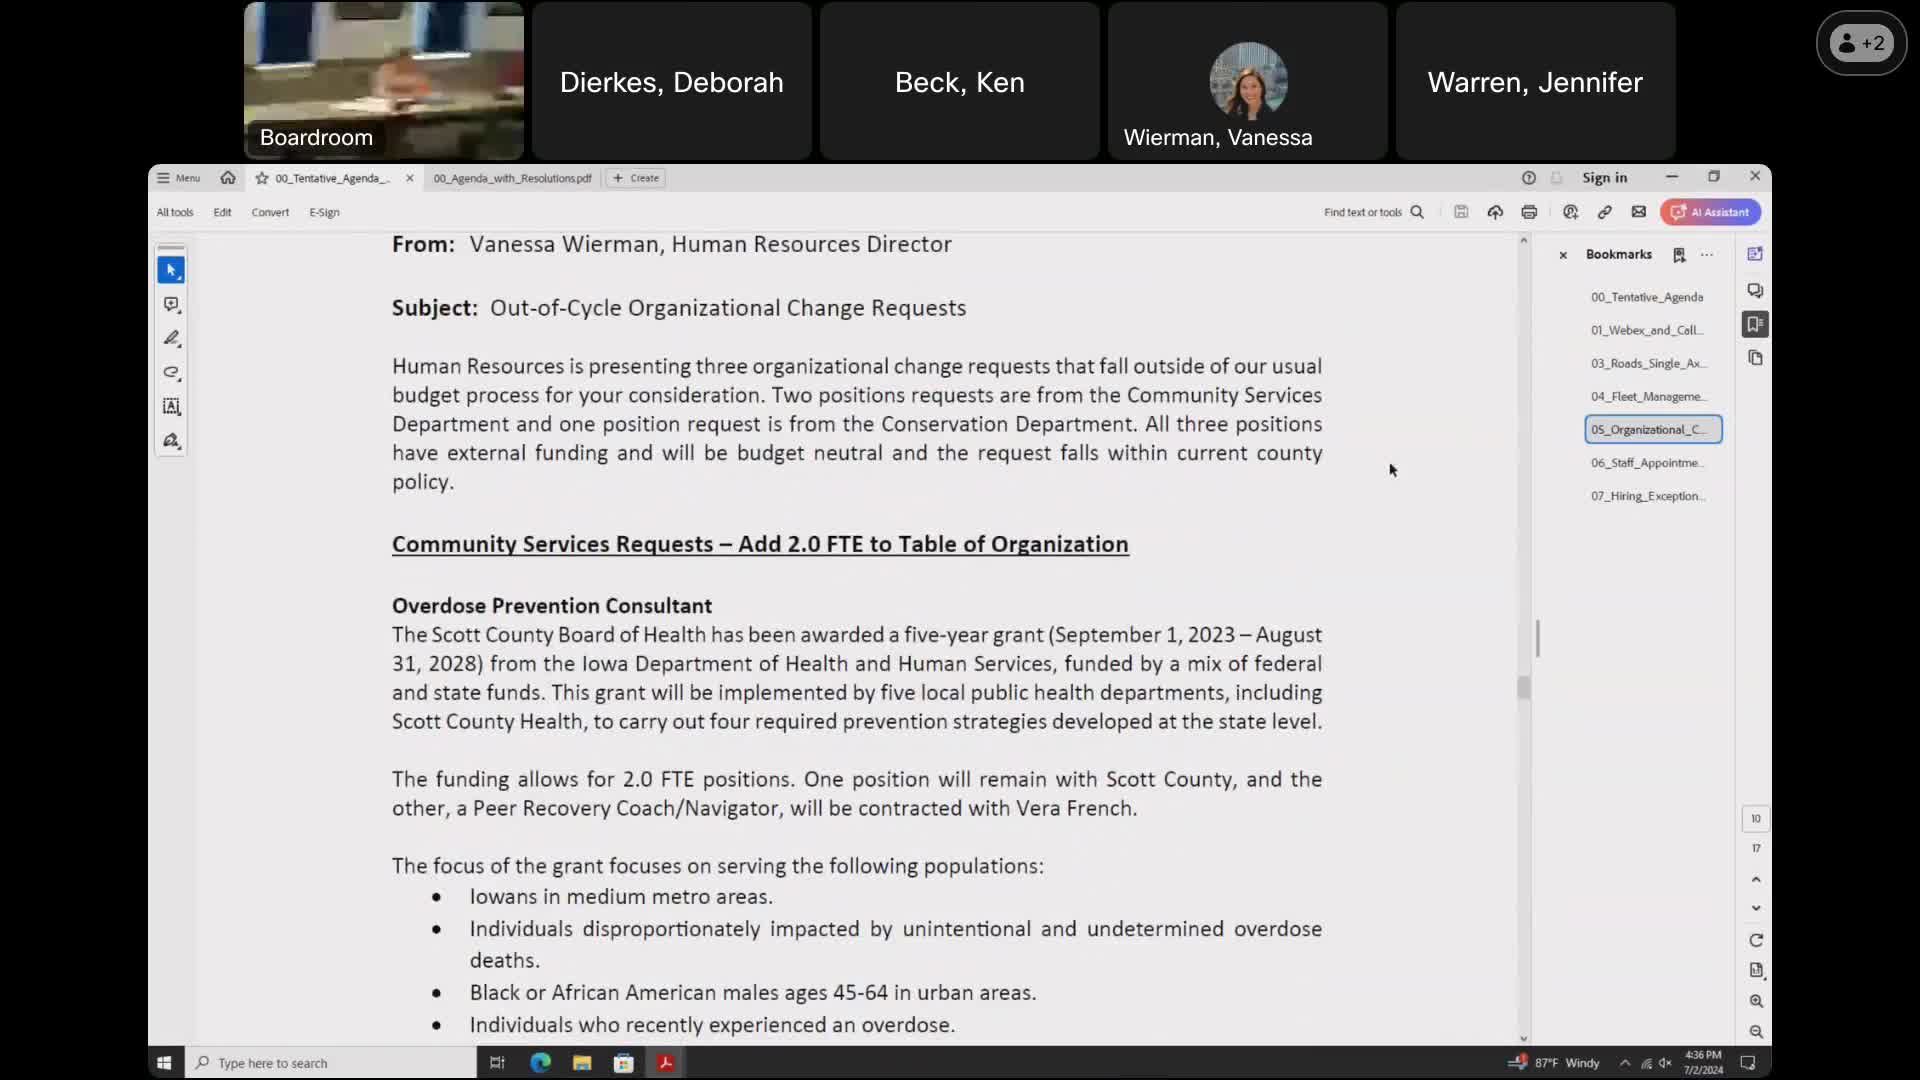Click the share link icon

(x=1604, y=212)
